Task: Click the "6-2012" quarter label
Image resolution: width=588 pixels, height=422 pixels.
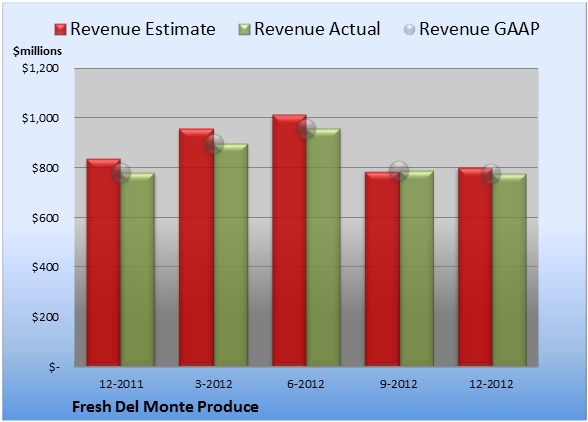Action: click(306, 384)
